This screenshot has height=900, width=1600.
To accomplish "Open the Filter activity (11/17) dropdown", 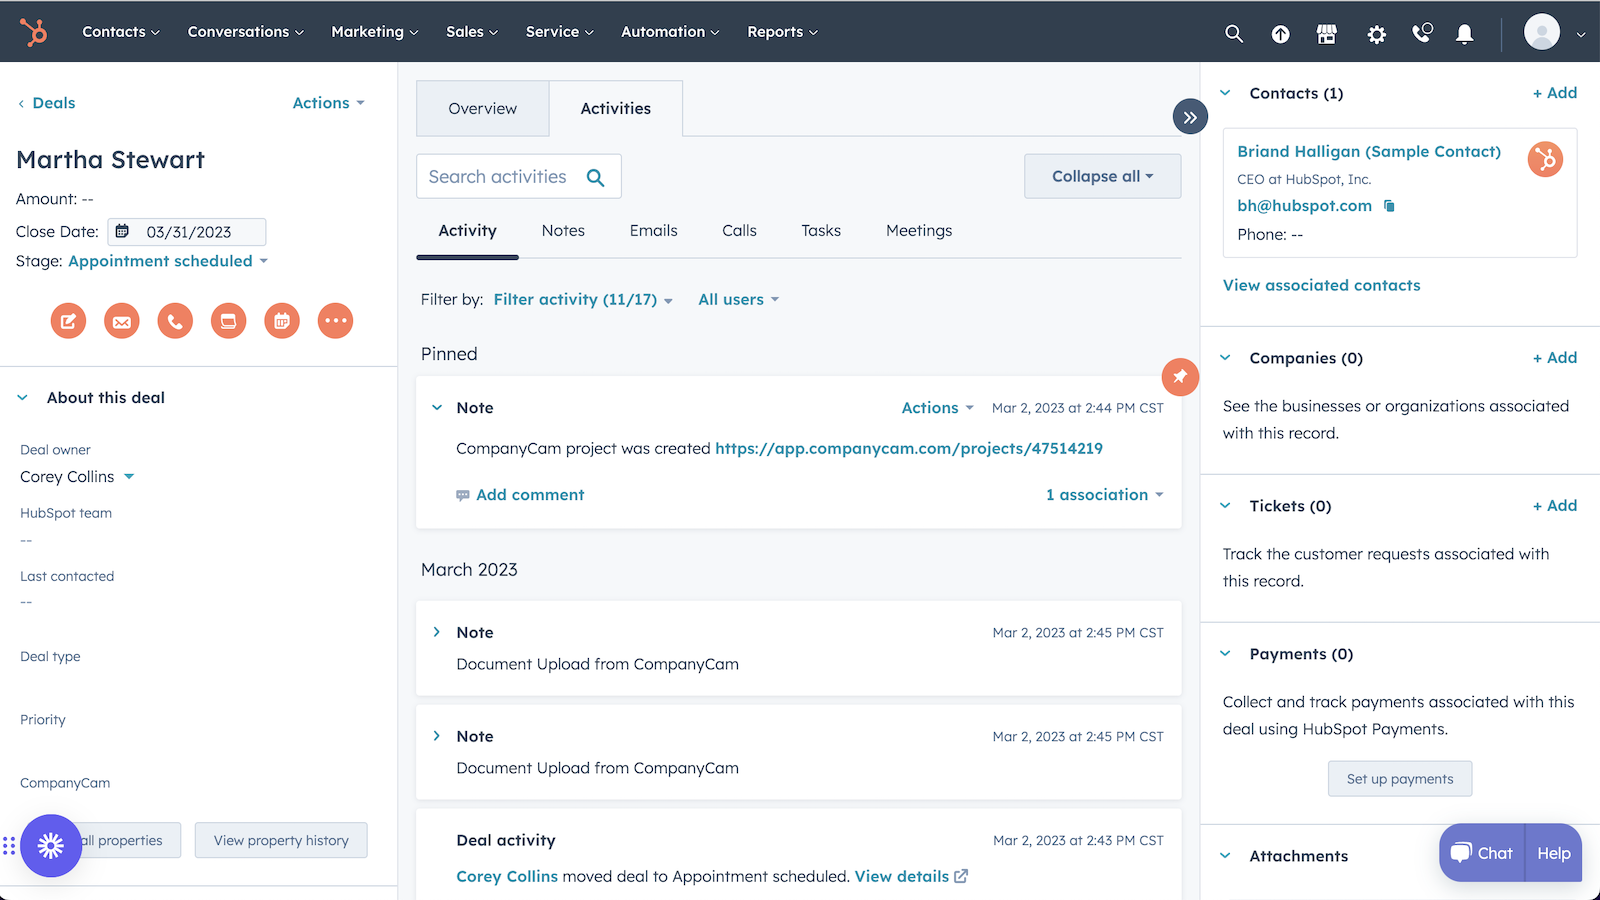I will click(x=582, y=300).
